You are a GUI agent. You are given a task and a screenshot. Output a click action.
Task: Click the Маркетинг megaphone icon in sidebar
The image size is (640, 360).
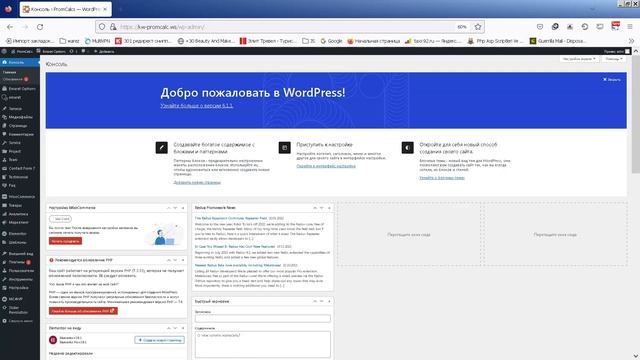click(4, 222)
